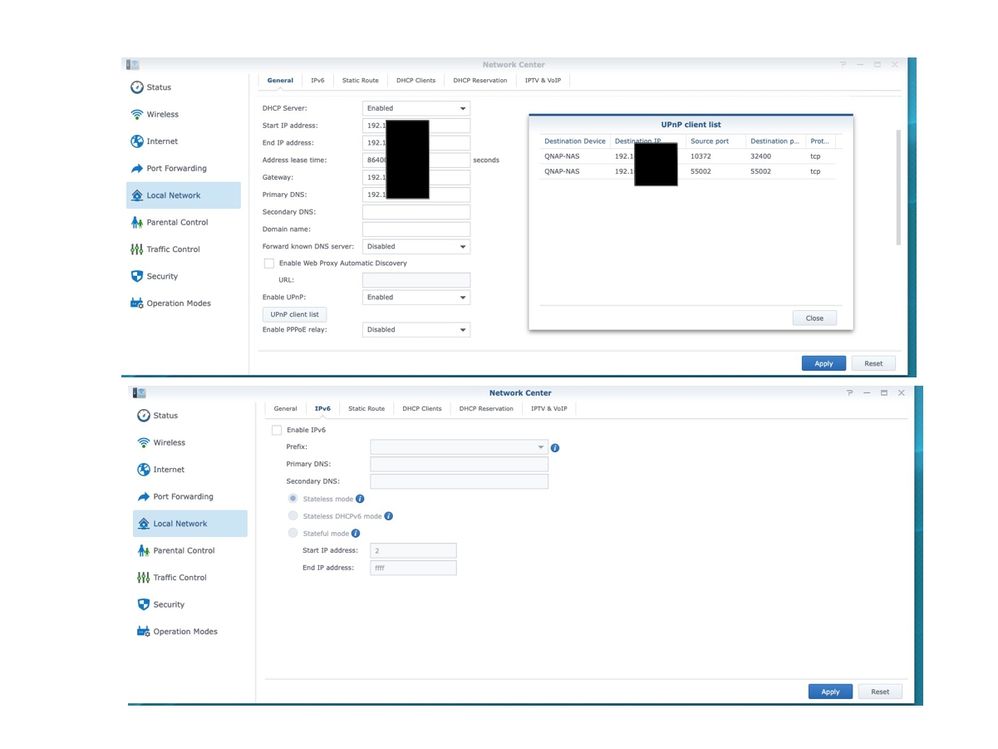Click Apply in the IPv6 settings
Viewport: 998px width, 749px height.
coord(830,691)
